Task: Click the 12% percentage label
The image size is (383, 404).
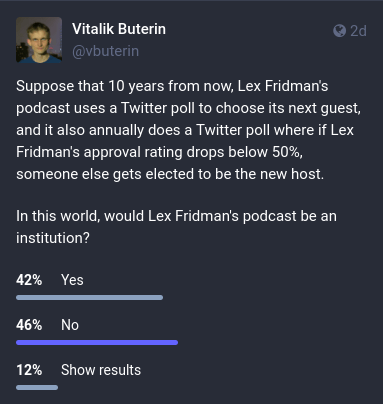Action: click(x=29, y=370)
